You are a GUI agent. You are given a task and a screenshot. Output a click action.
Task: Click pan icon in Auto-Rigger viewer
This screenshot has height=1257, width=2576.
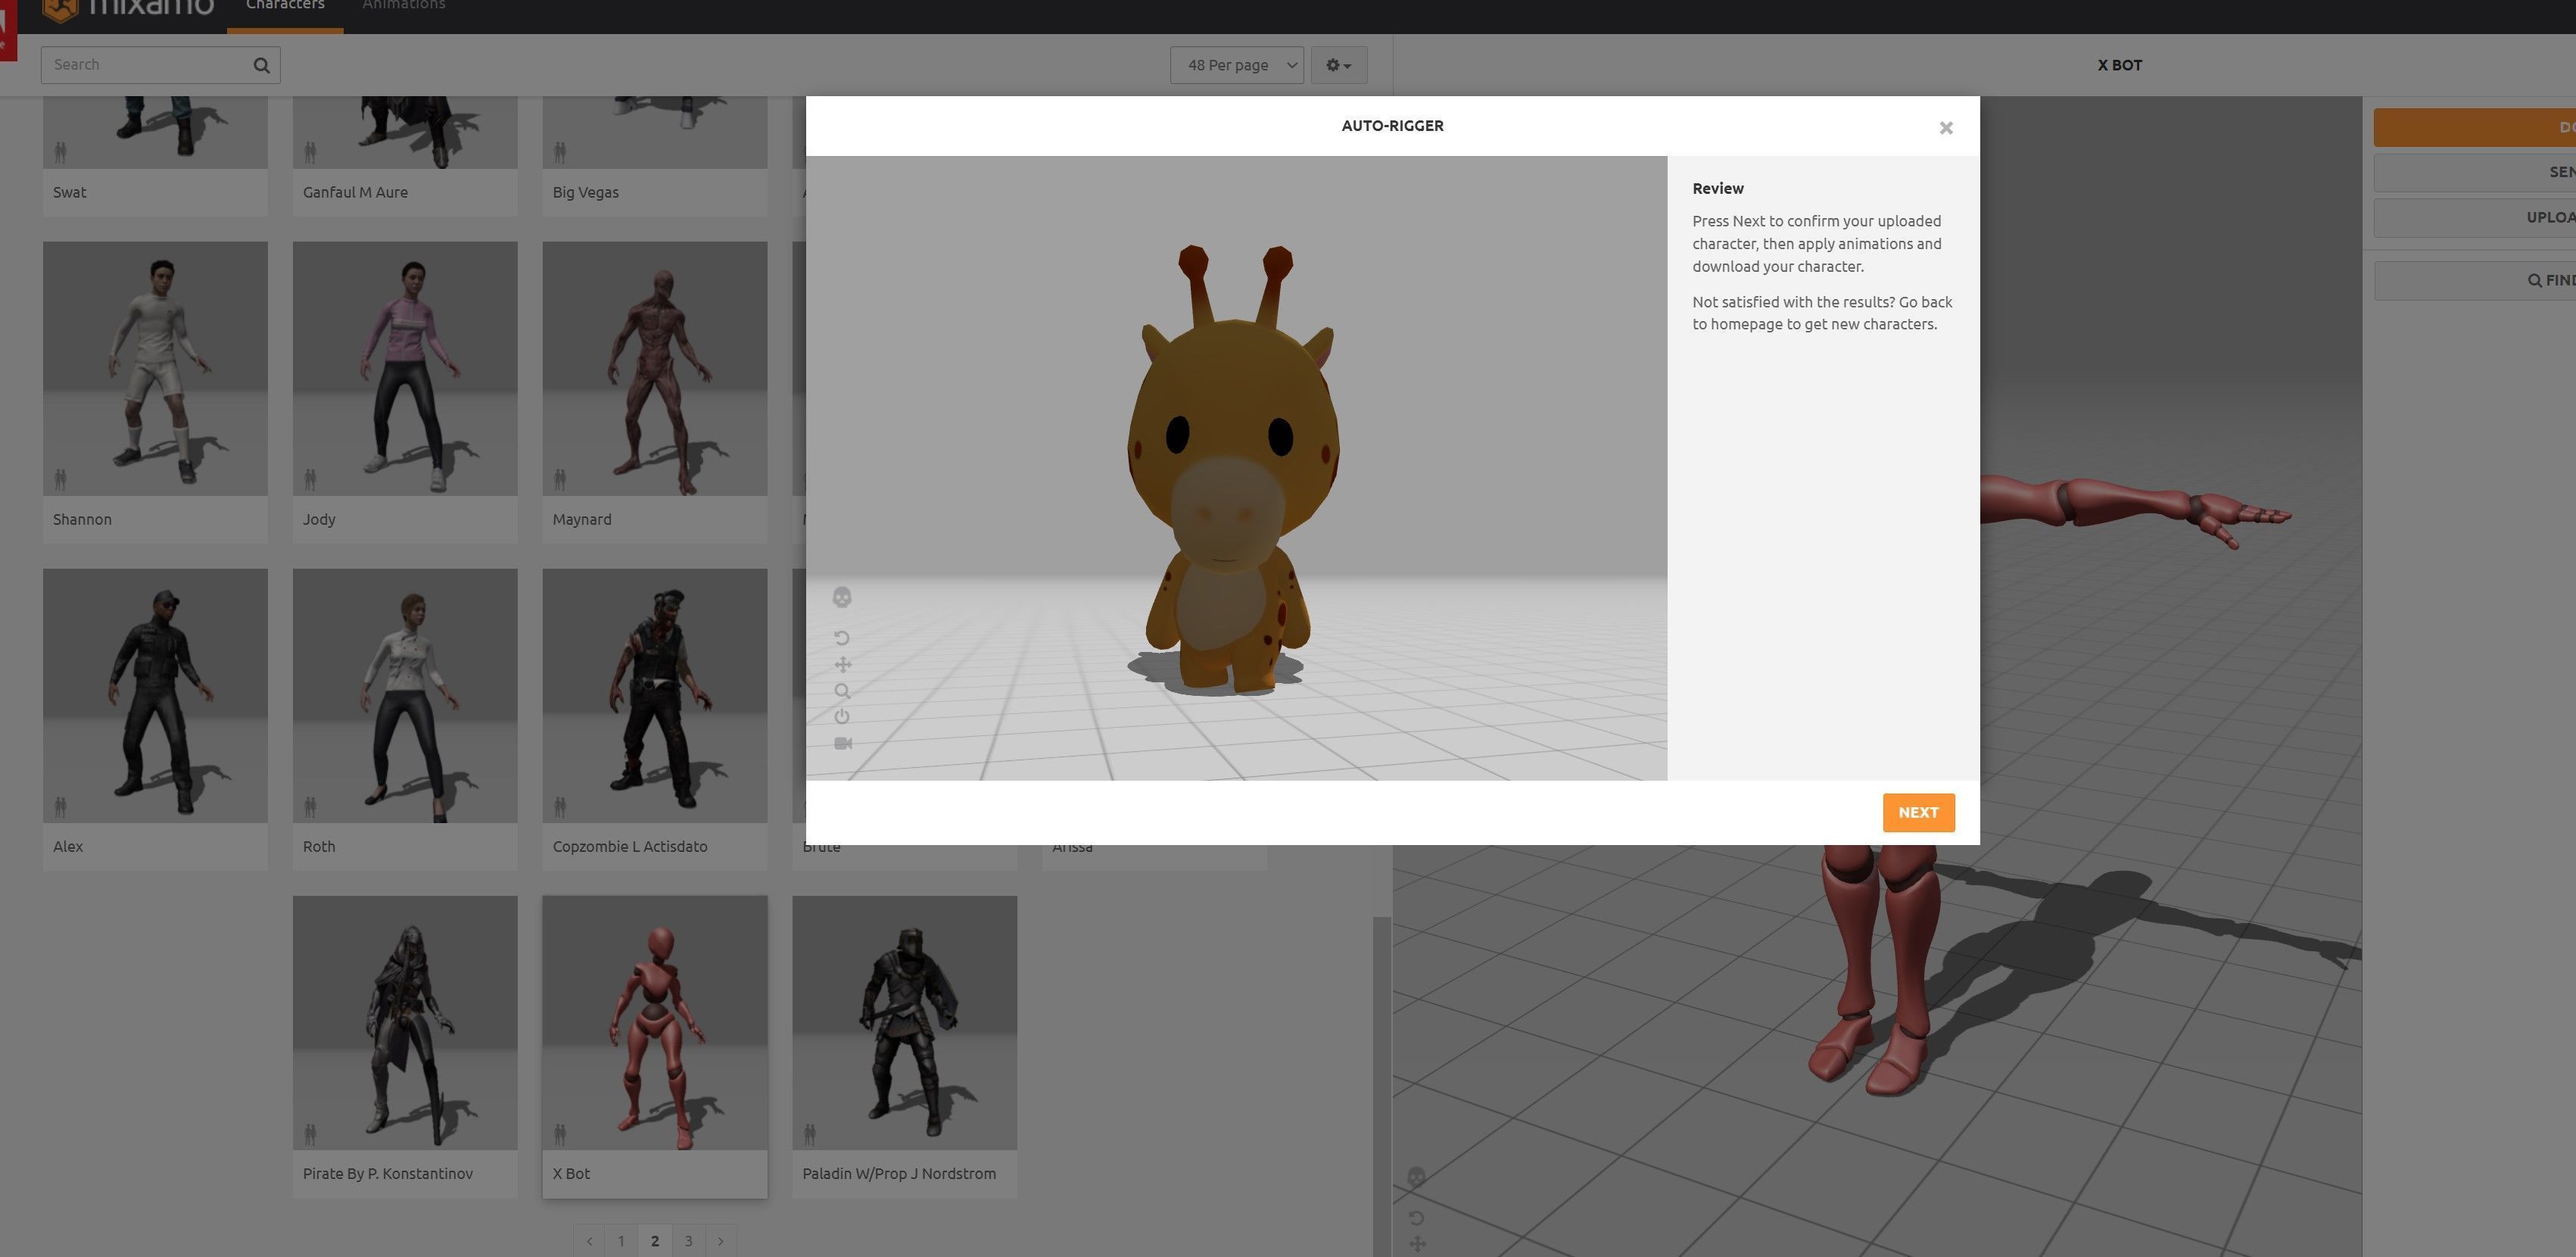coord(842,665)
